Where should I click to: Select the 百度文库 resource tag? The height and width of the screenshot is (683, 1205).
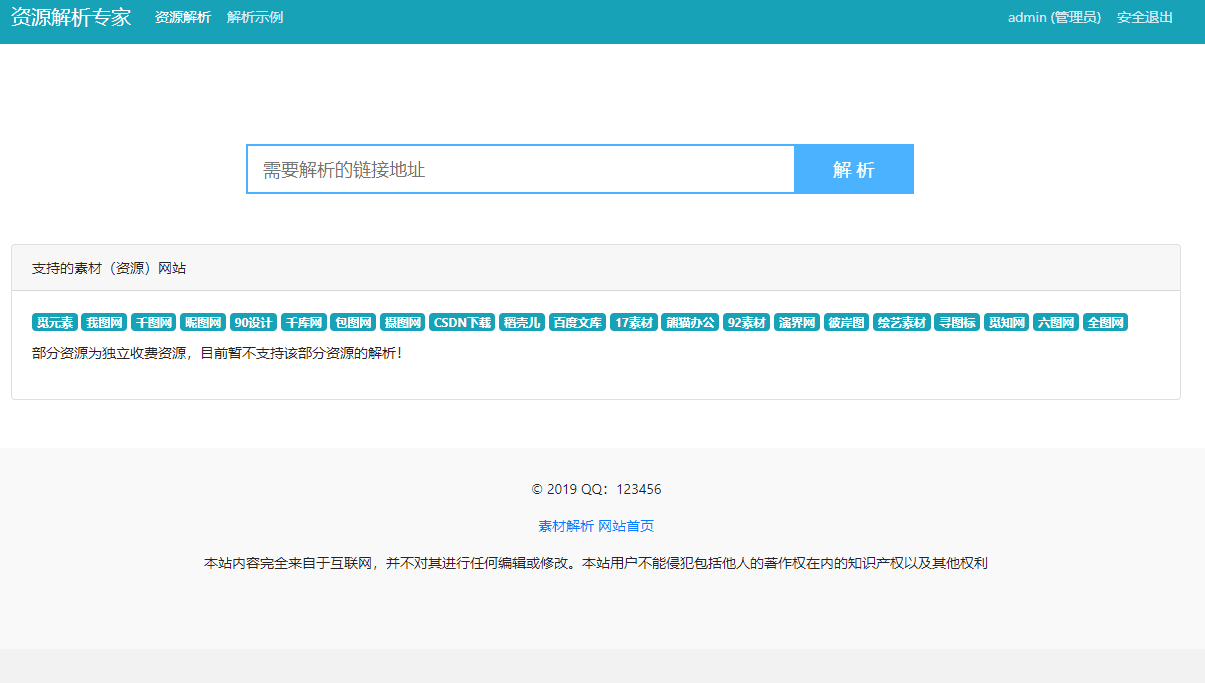tap(577, 322)
